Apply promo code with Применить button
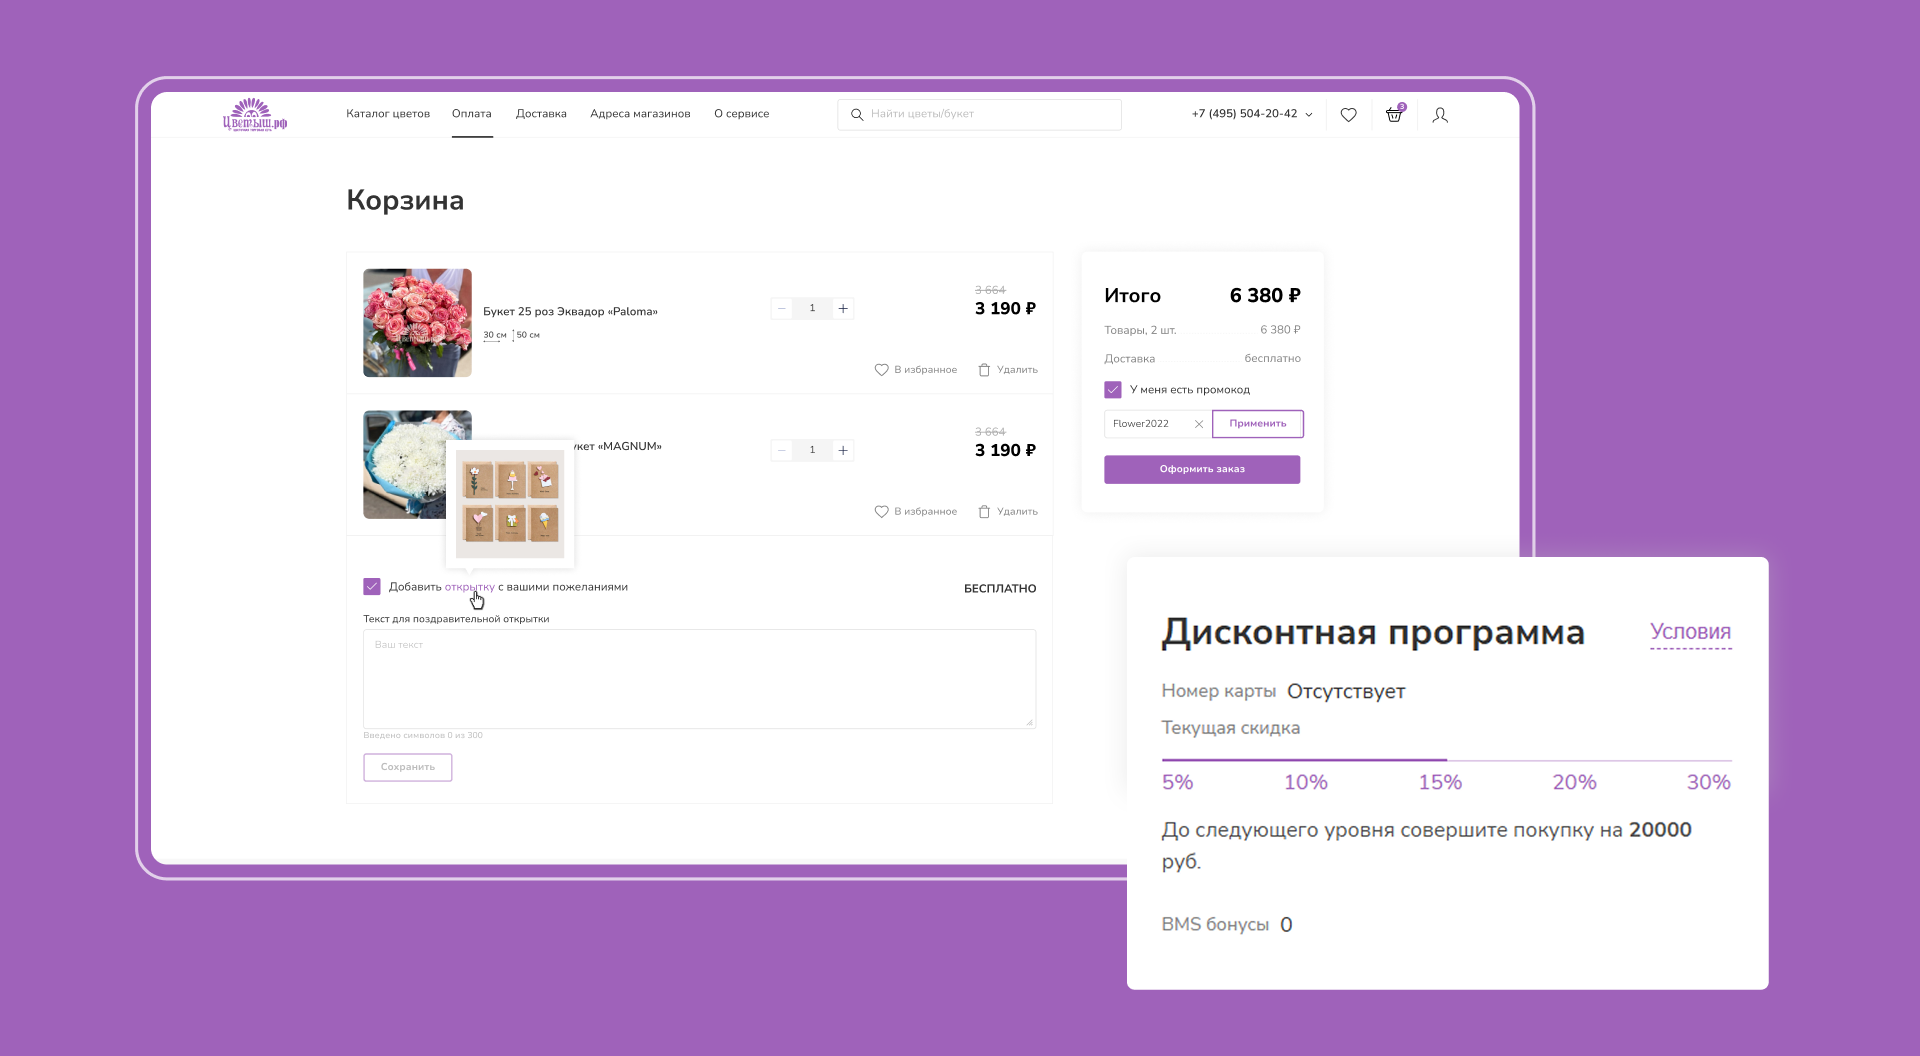 (1257, 424)
